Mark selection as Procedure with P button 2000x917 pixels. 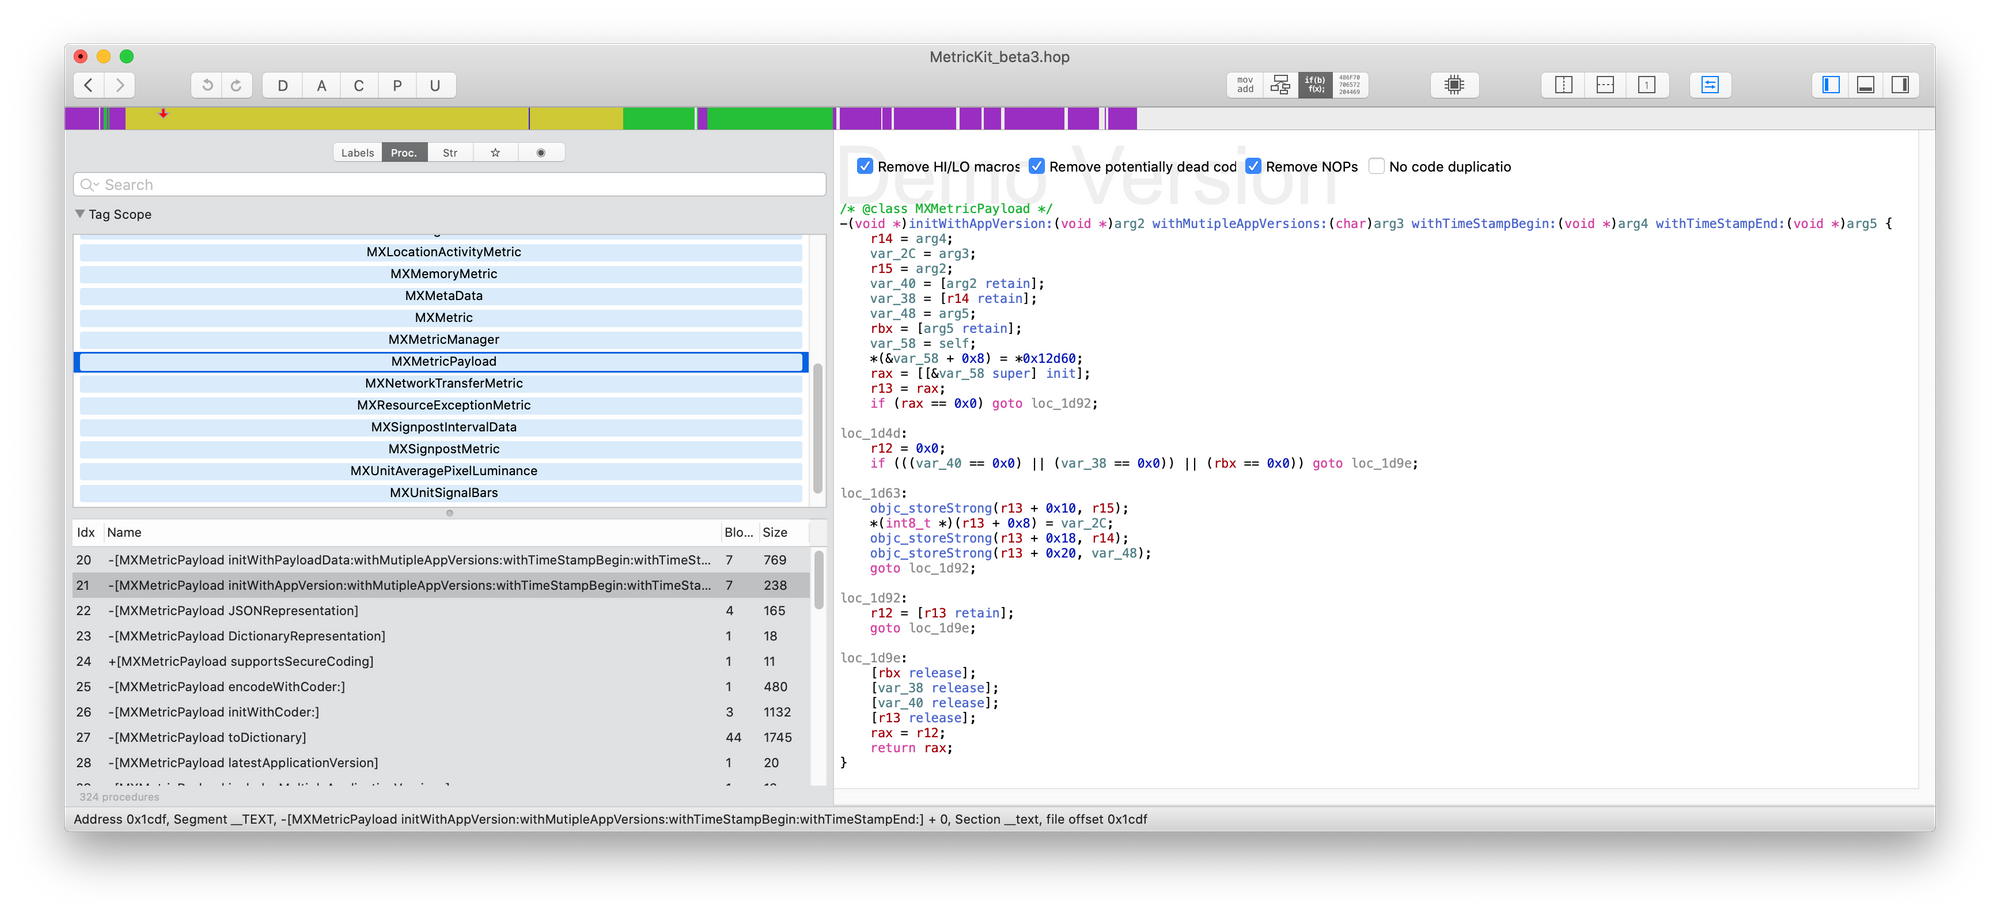(397, 85)
